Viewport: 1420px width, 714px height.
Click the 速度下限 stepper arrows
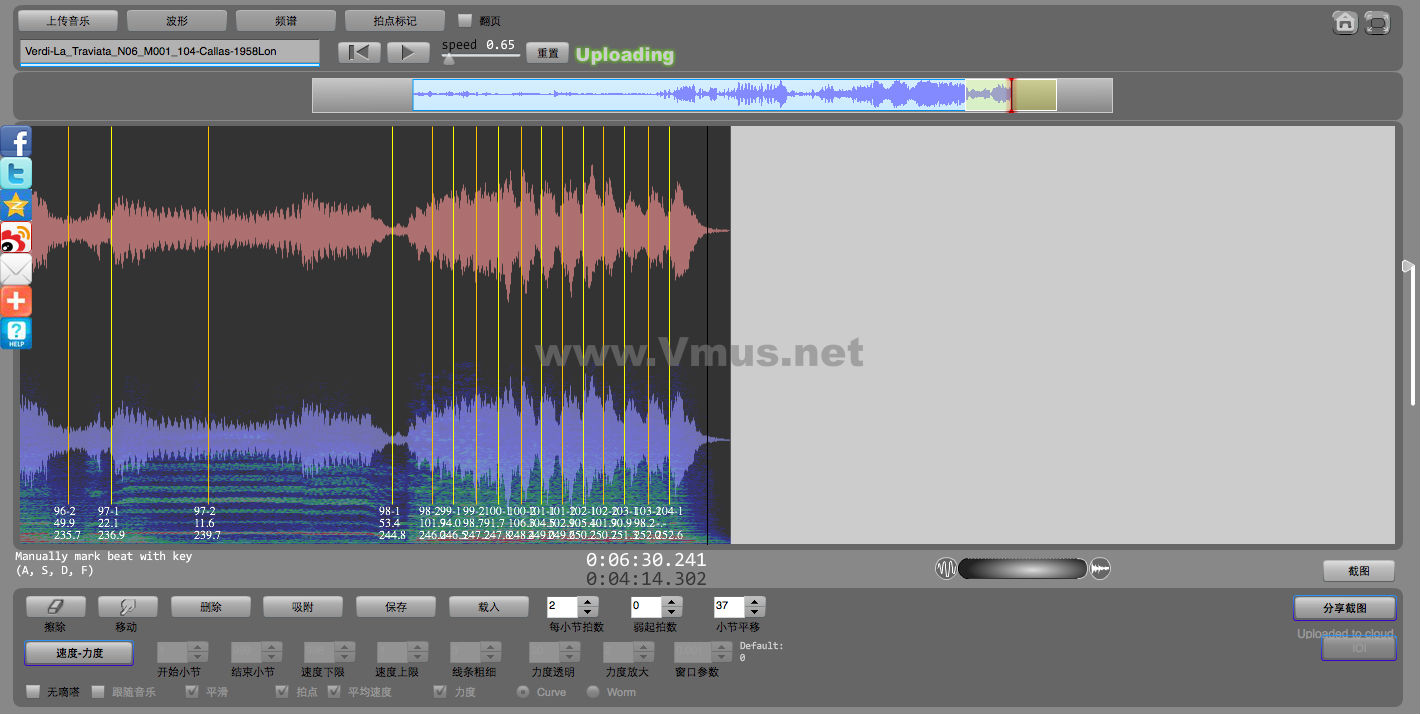tap(345, 652)
